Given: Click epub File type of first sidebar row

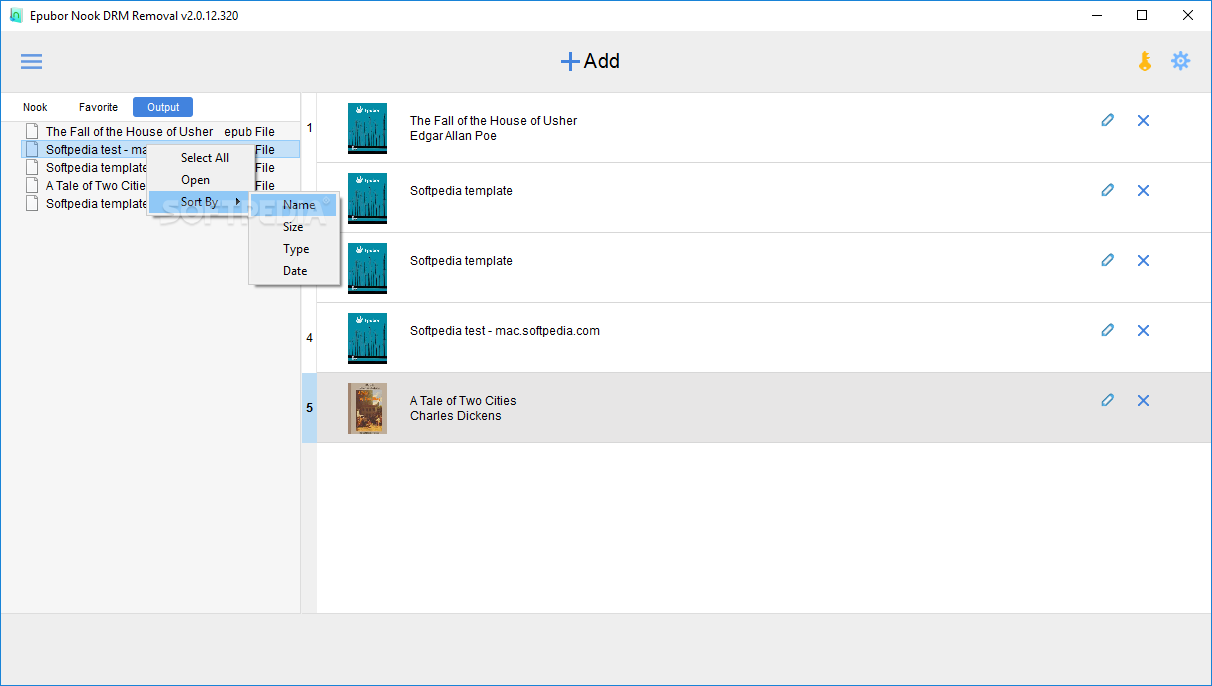Looking at the screenshot, I should (249, 132).
